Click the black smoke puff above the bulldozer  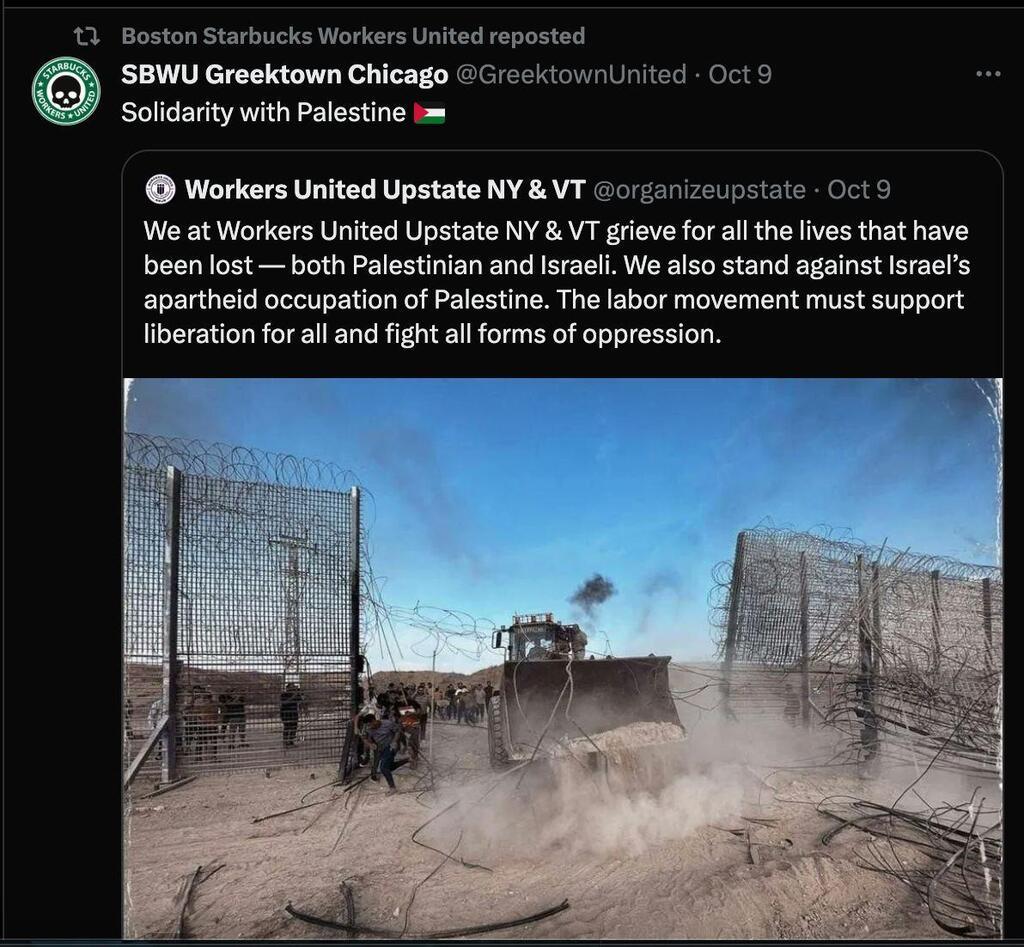pos(591,592)
